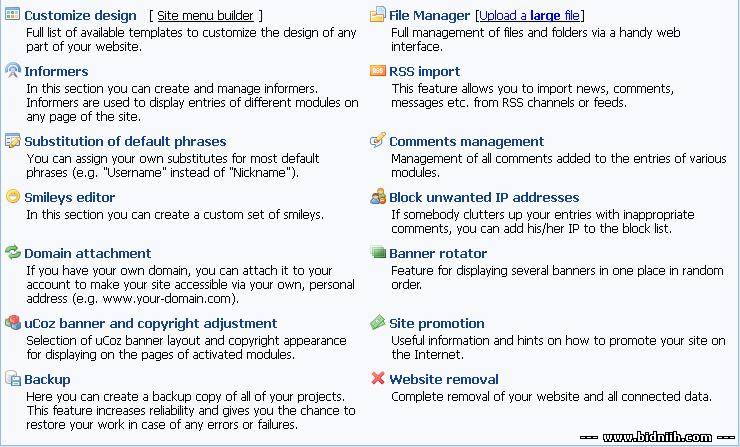Click the File Manager folder icon

point(378,15)
